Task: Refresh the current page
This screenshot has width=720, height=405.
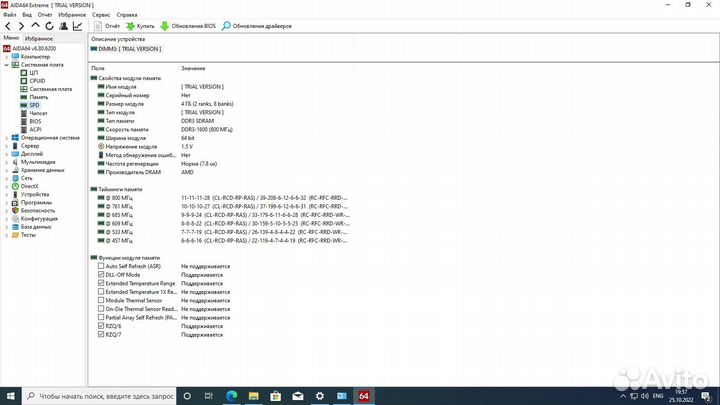Action: click(49, 26)
